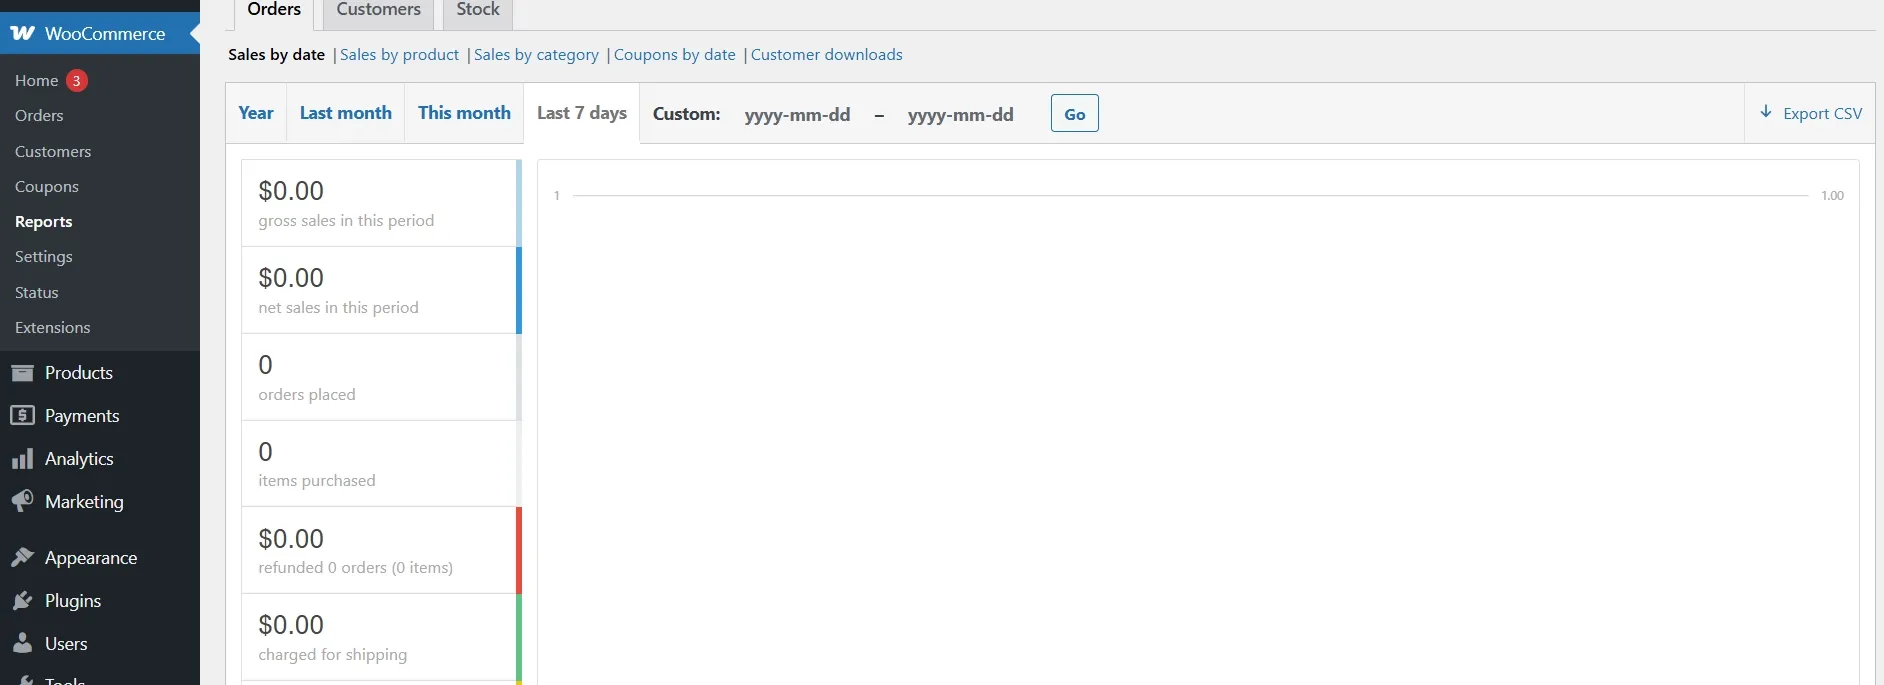1884x685 pixels.
Task: Open the Appearance menu label
Action: (x=91, y=558)
